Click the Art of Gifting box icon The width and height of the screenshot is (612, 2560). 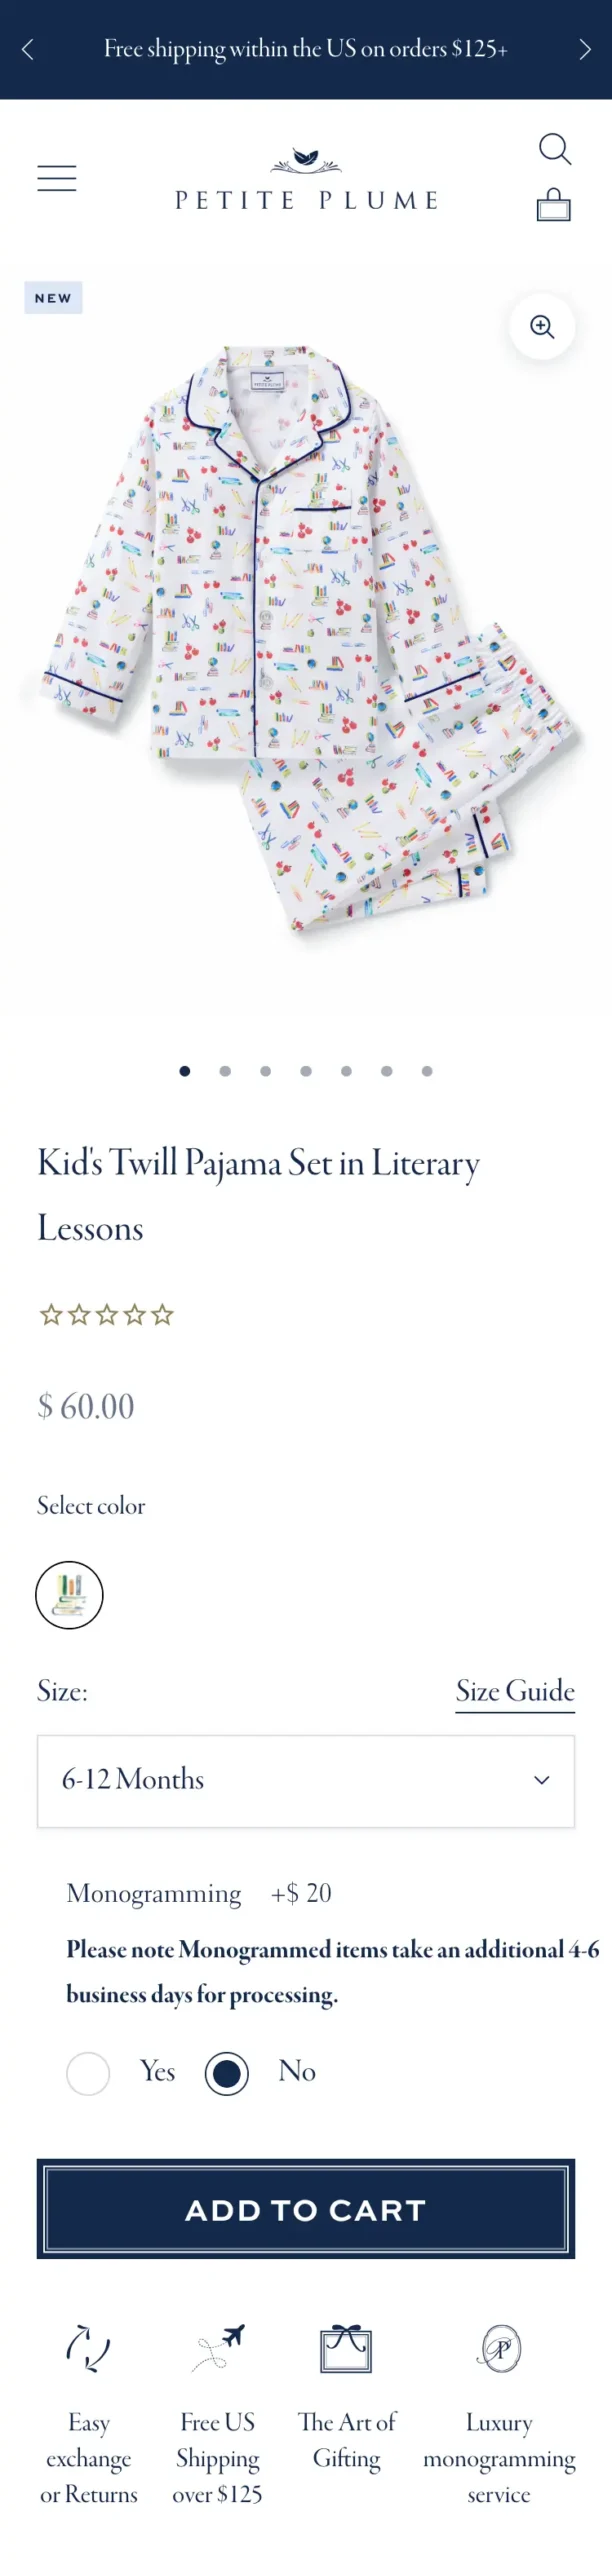346,2348
